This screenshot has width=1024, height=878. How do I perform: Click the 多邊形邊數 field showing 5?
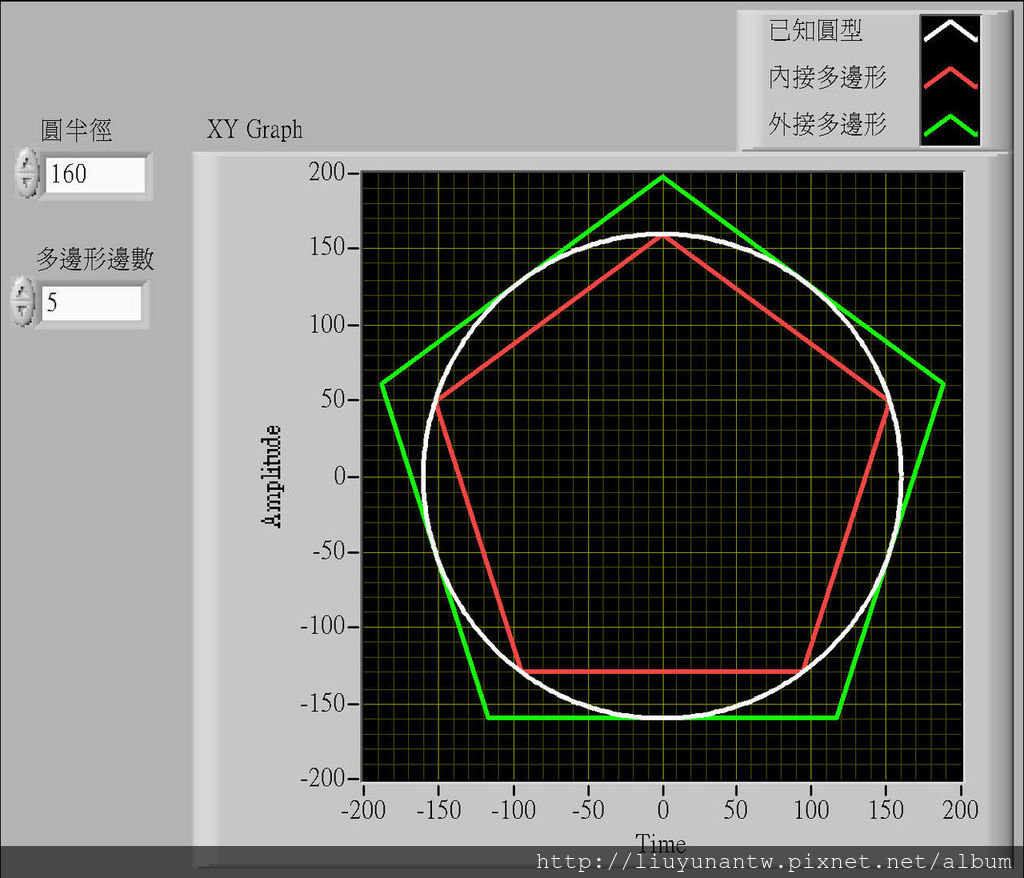pos(90,302)
